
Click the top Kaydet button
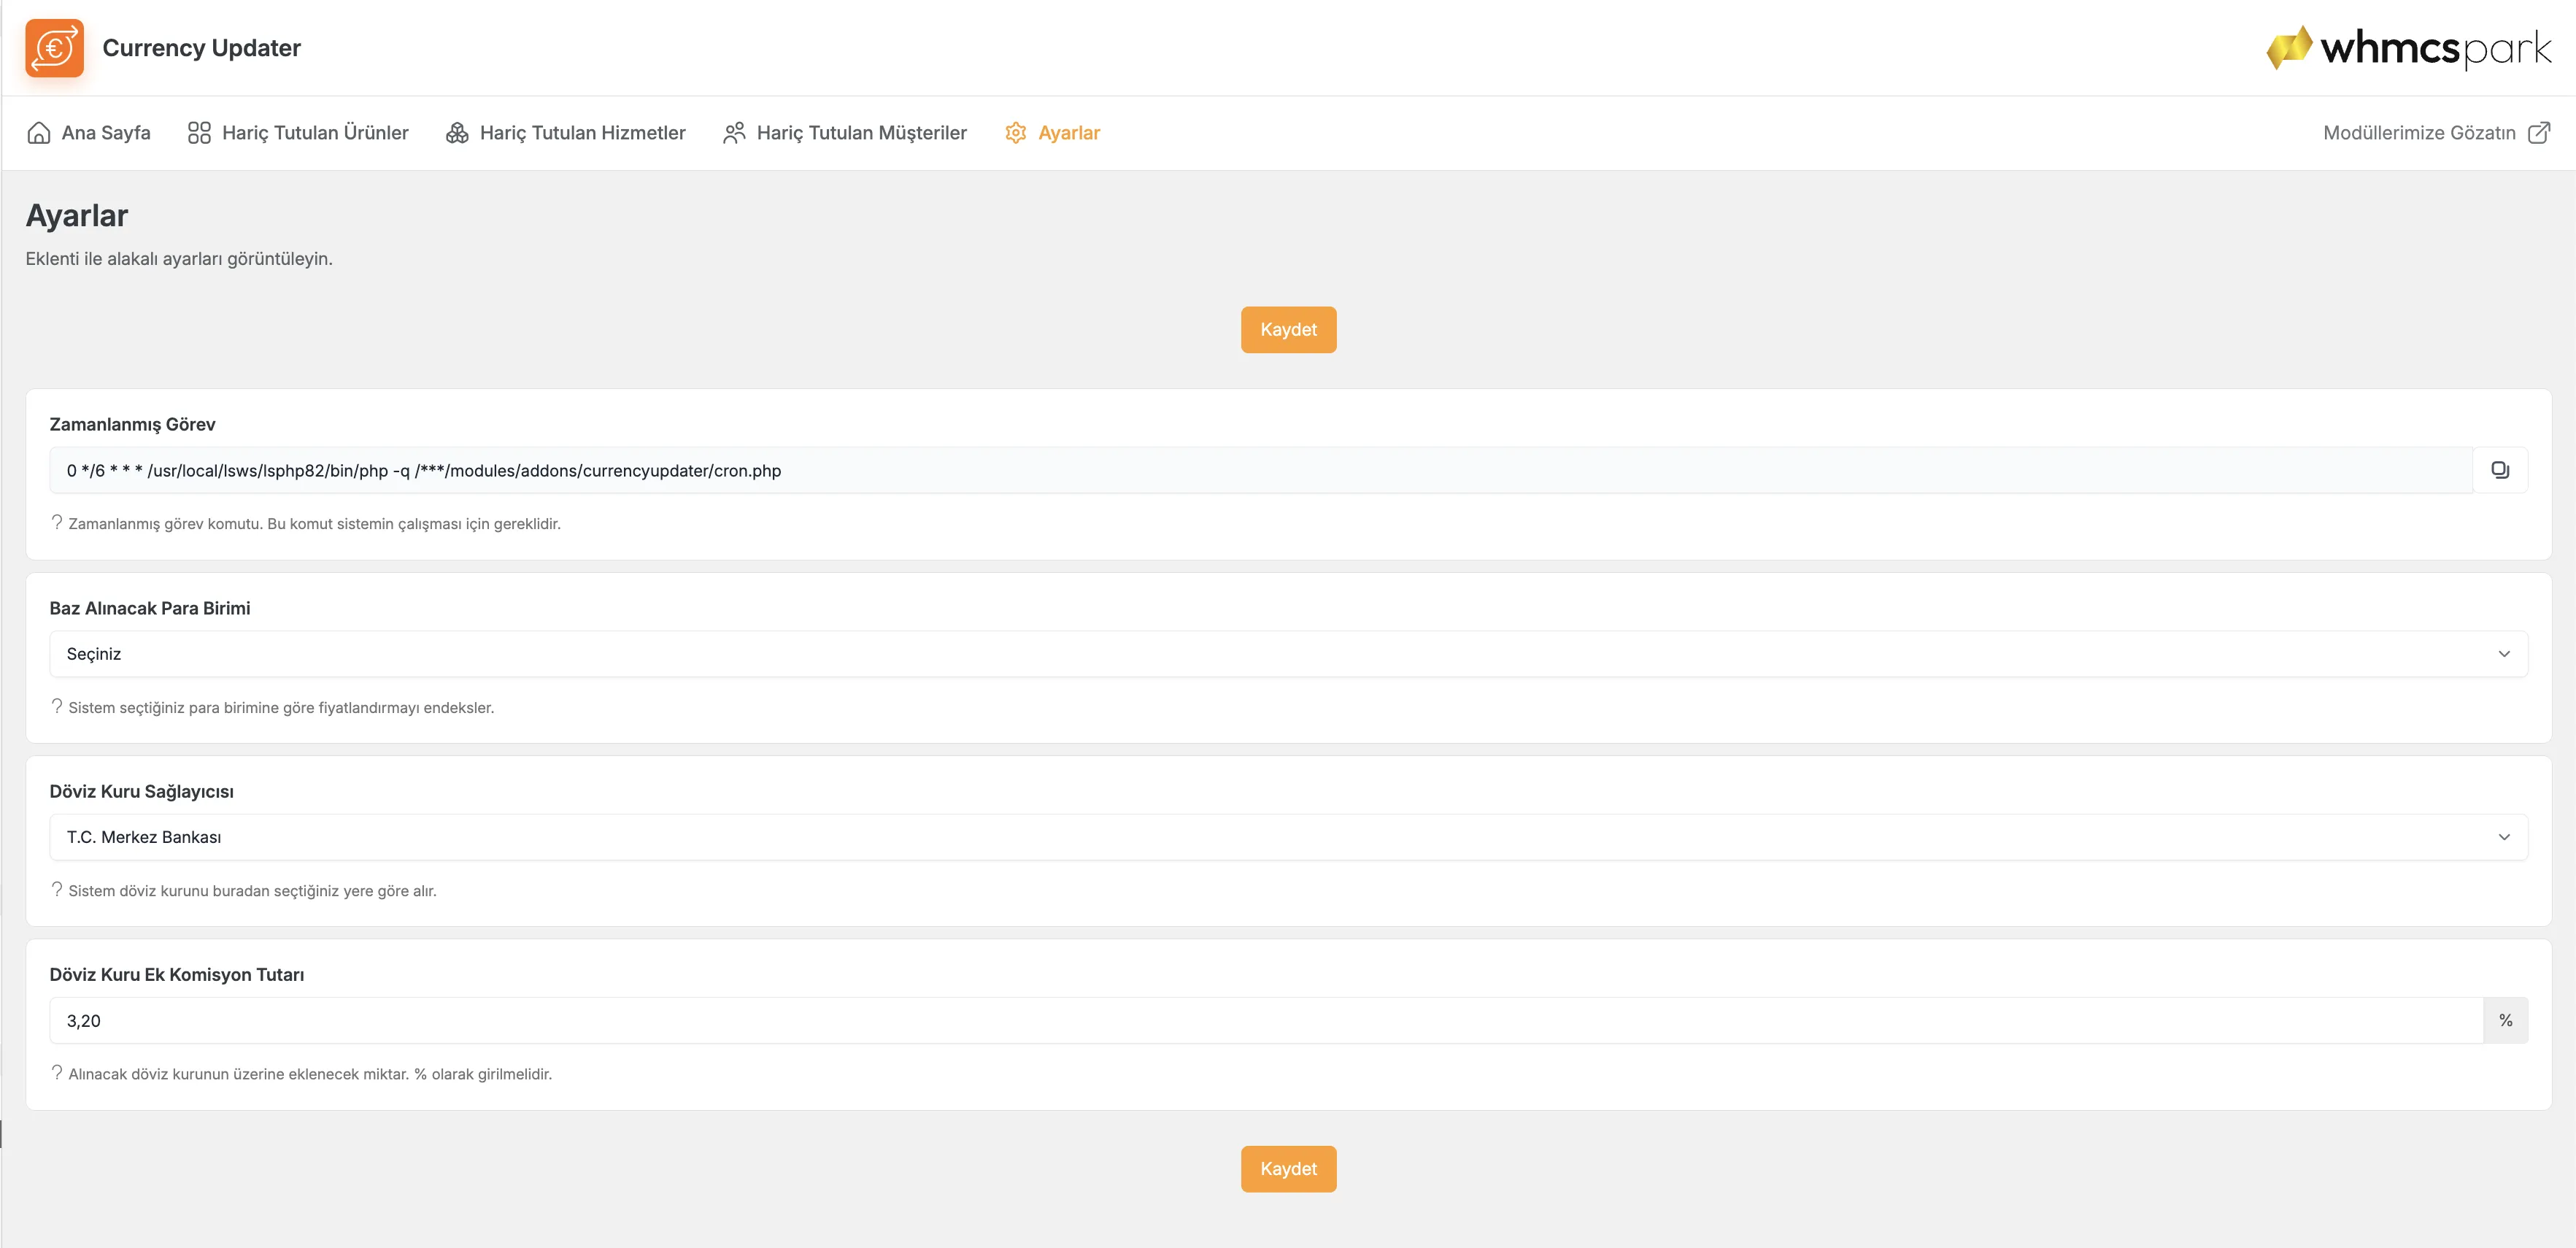click(1288, 330)
